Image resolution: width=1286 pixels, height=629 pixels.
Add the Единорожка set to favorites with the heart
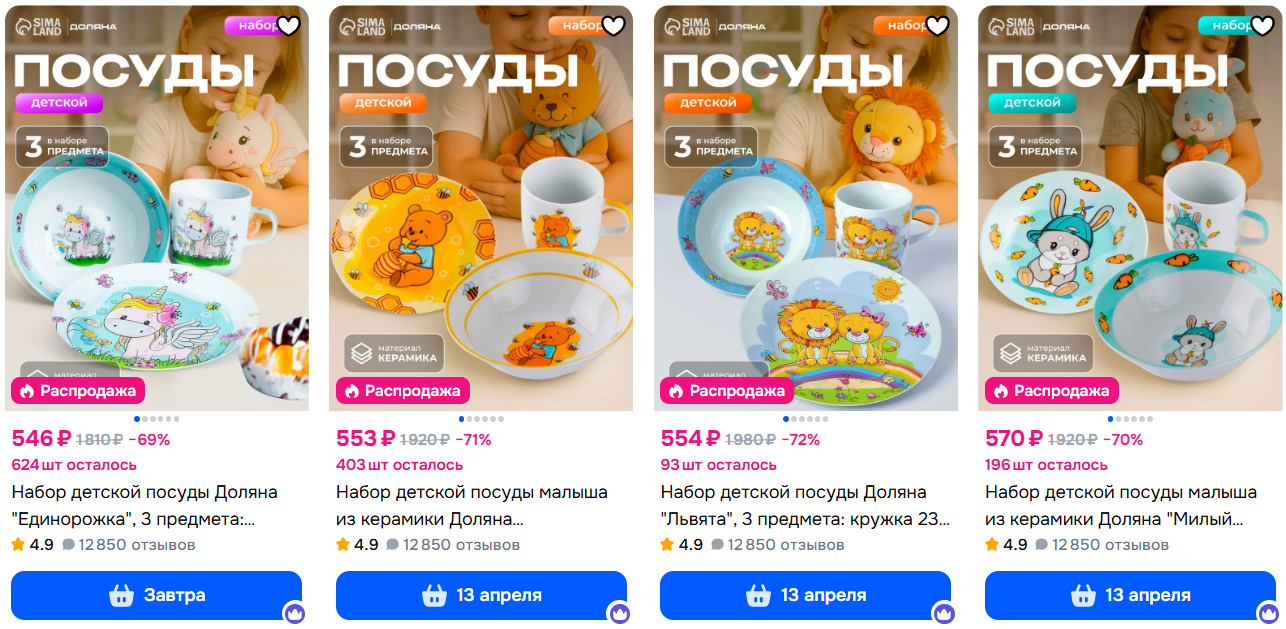[x=288, y=26]
